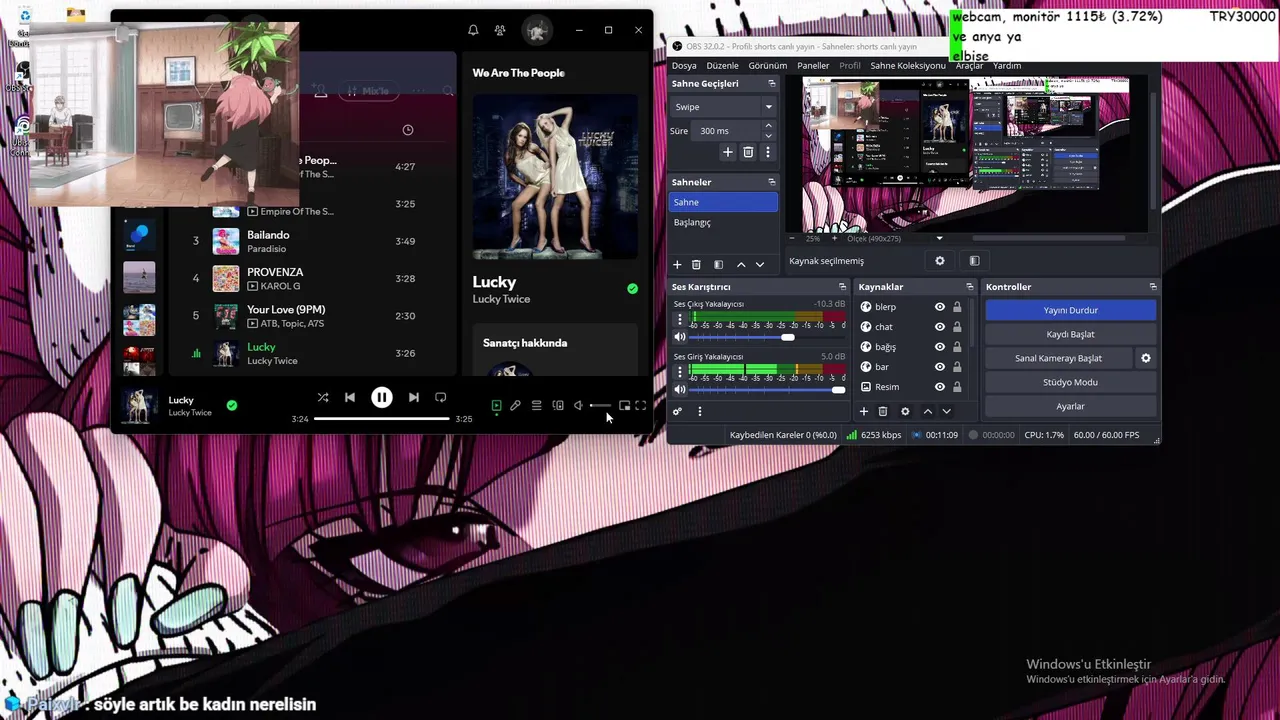Skip to next track in Spotify

point(414,397)
